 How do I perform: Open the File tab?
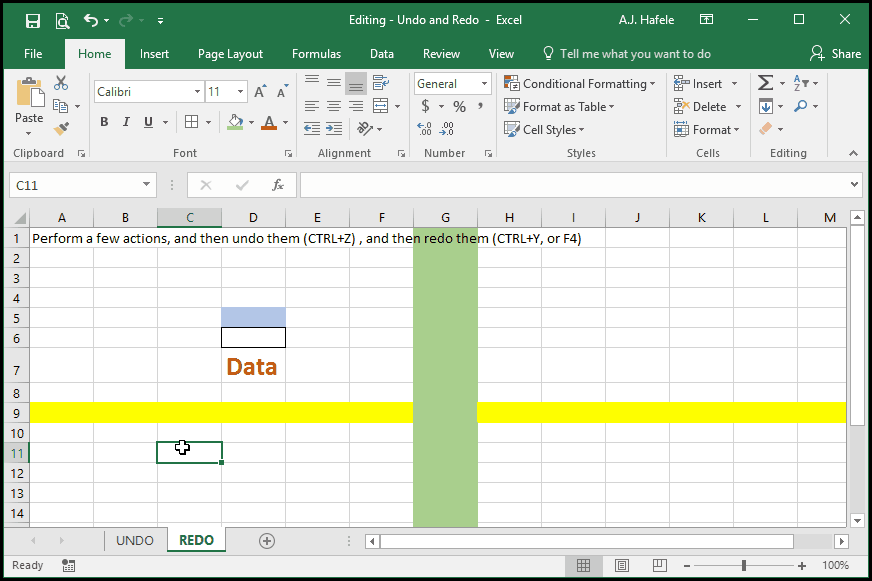(33, 54)
